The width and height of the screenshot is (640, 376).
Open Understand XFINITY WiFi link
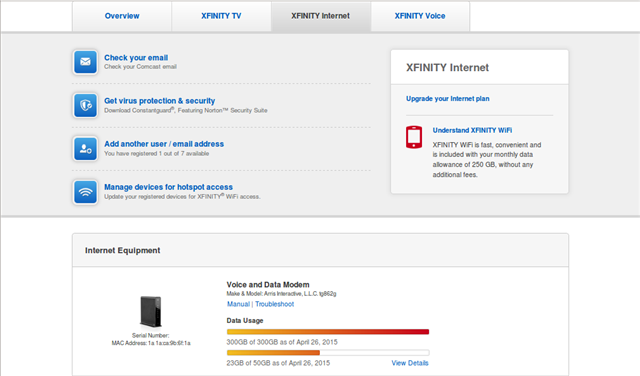pyautogui.click(x=472, y=130)
